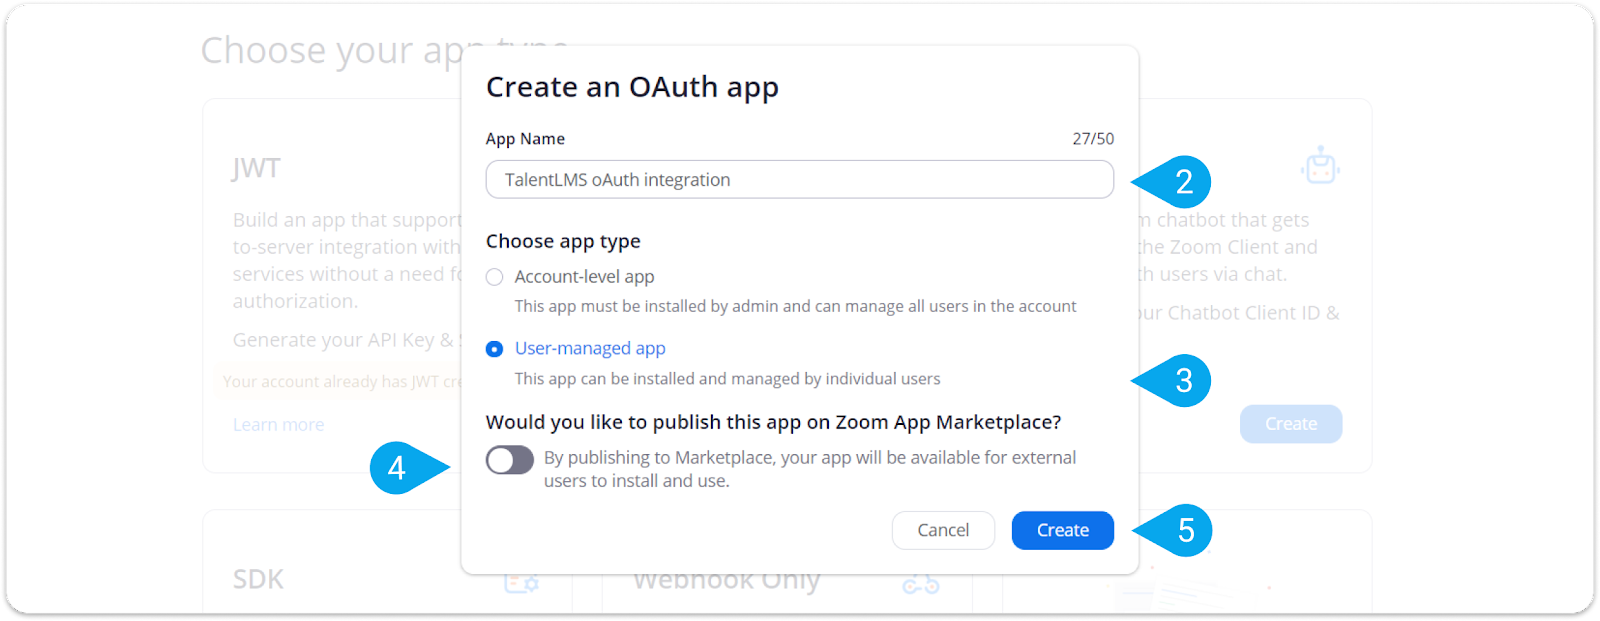Screen dimensions: 1600x621
Task: Select the JWT app type card heading
Action: click(257, 168)
